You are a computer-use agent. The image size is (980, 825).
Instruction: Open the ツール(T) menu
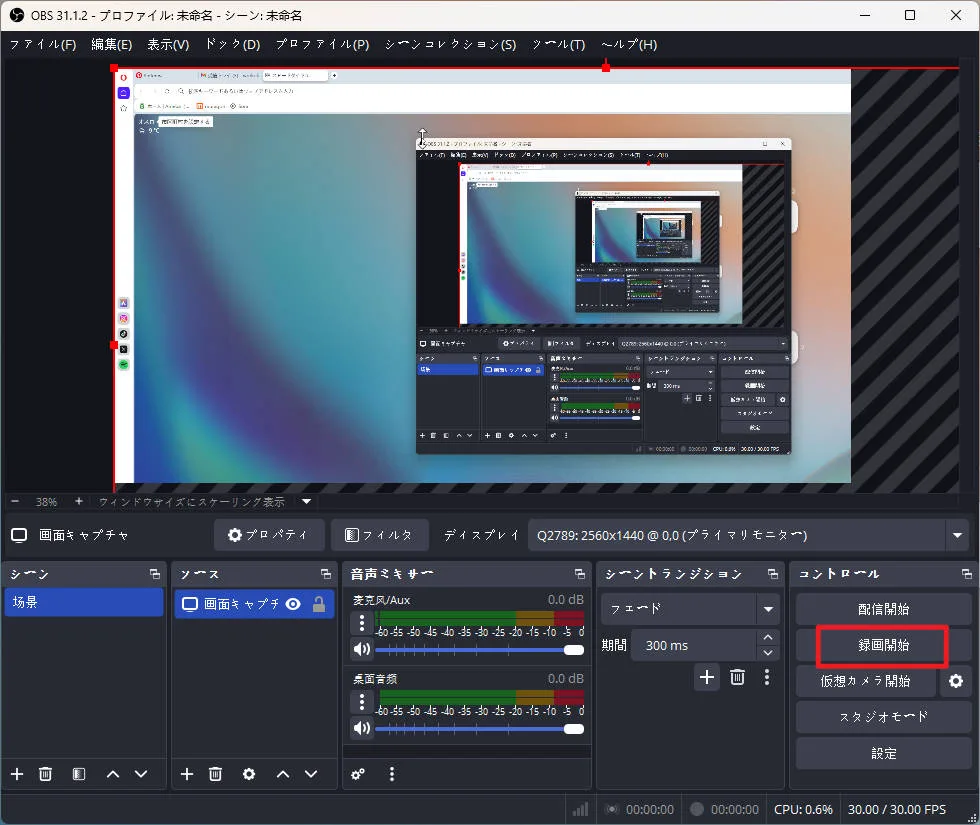(x=558, y=44)
